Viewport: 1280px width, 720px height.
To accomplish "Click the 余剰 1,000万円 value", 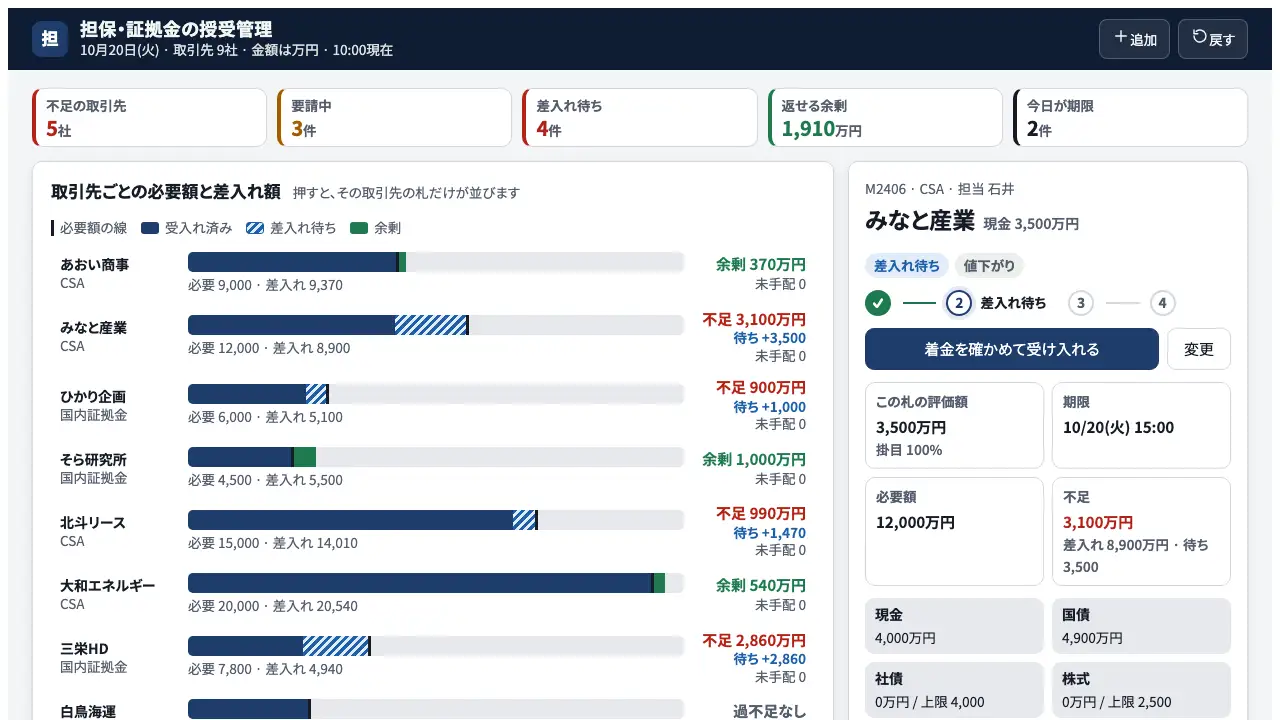I will [754, 460].
